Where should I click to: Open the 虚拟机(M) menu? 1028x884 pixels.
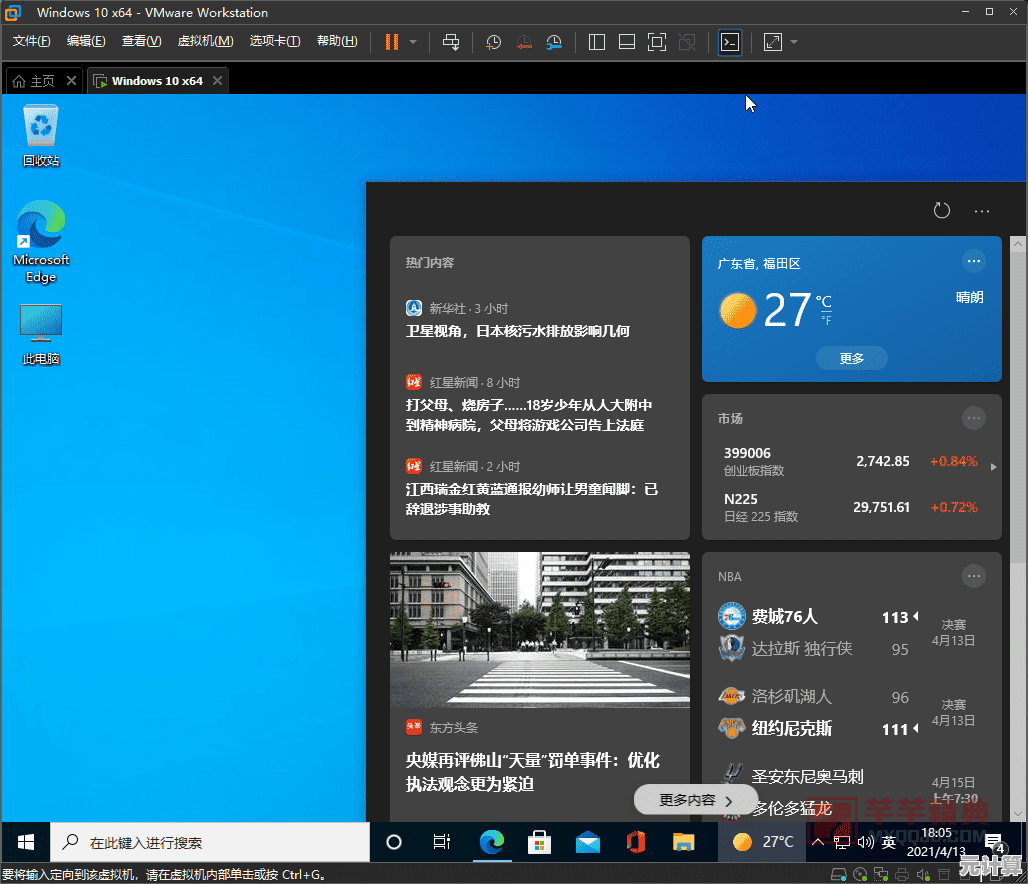pyautogui.click(x=205, y=41)
